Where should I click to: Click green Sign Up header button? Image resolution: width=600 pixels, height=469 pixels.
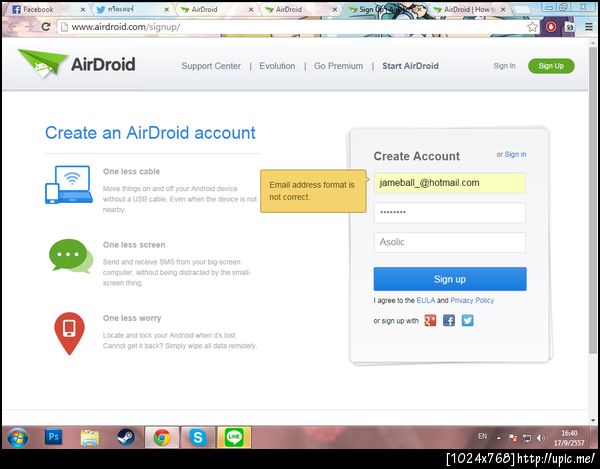point(551,66)
